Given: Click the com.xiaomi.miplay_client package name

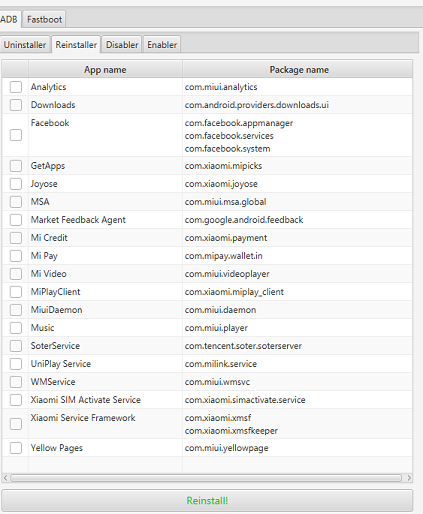Looking at the screenshot, I should click(x=234, y=292).
